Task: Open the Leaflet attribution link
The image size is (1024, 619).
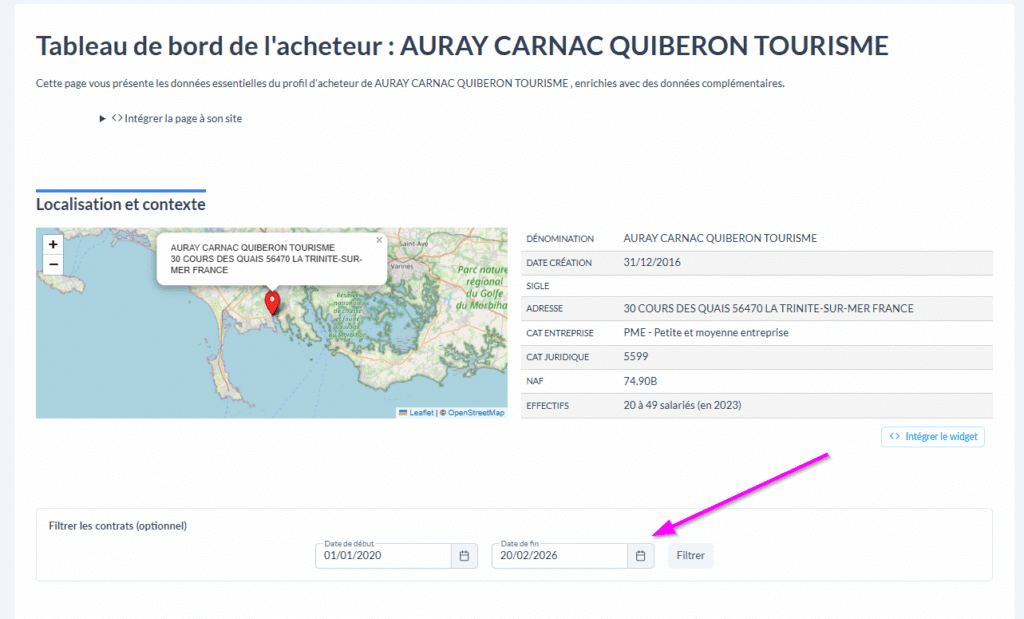Action: [420, 412]
